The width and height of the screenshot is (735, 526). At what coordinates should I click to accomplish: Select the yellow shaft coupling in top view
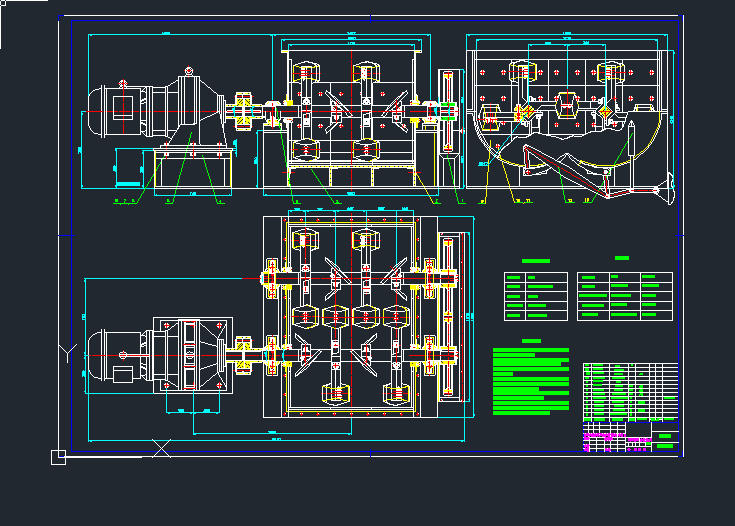pyautogui.click(x=244, y=356)
